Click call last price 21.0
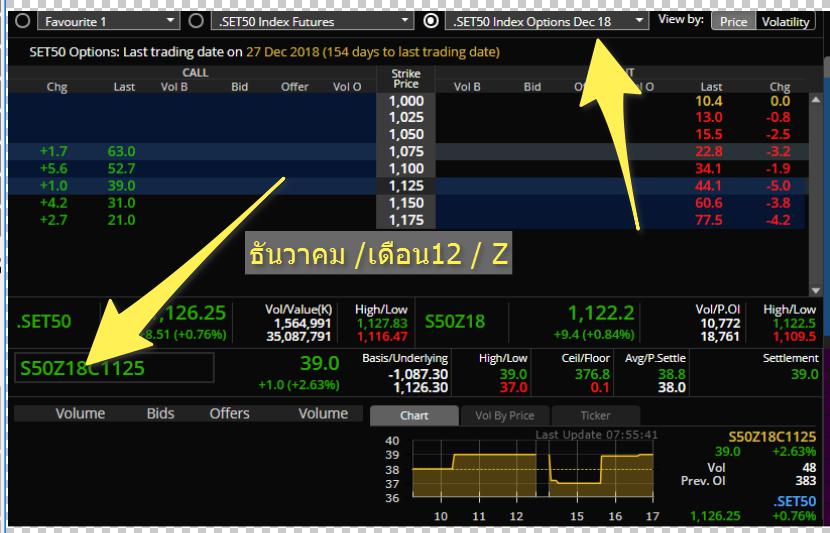 (121, 220)
